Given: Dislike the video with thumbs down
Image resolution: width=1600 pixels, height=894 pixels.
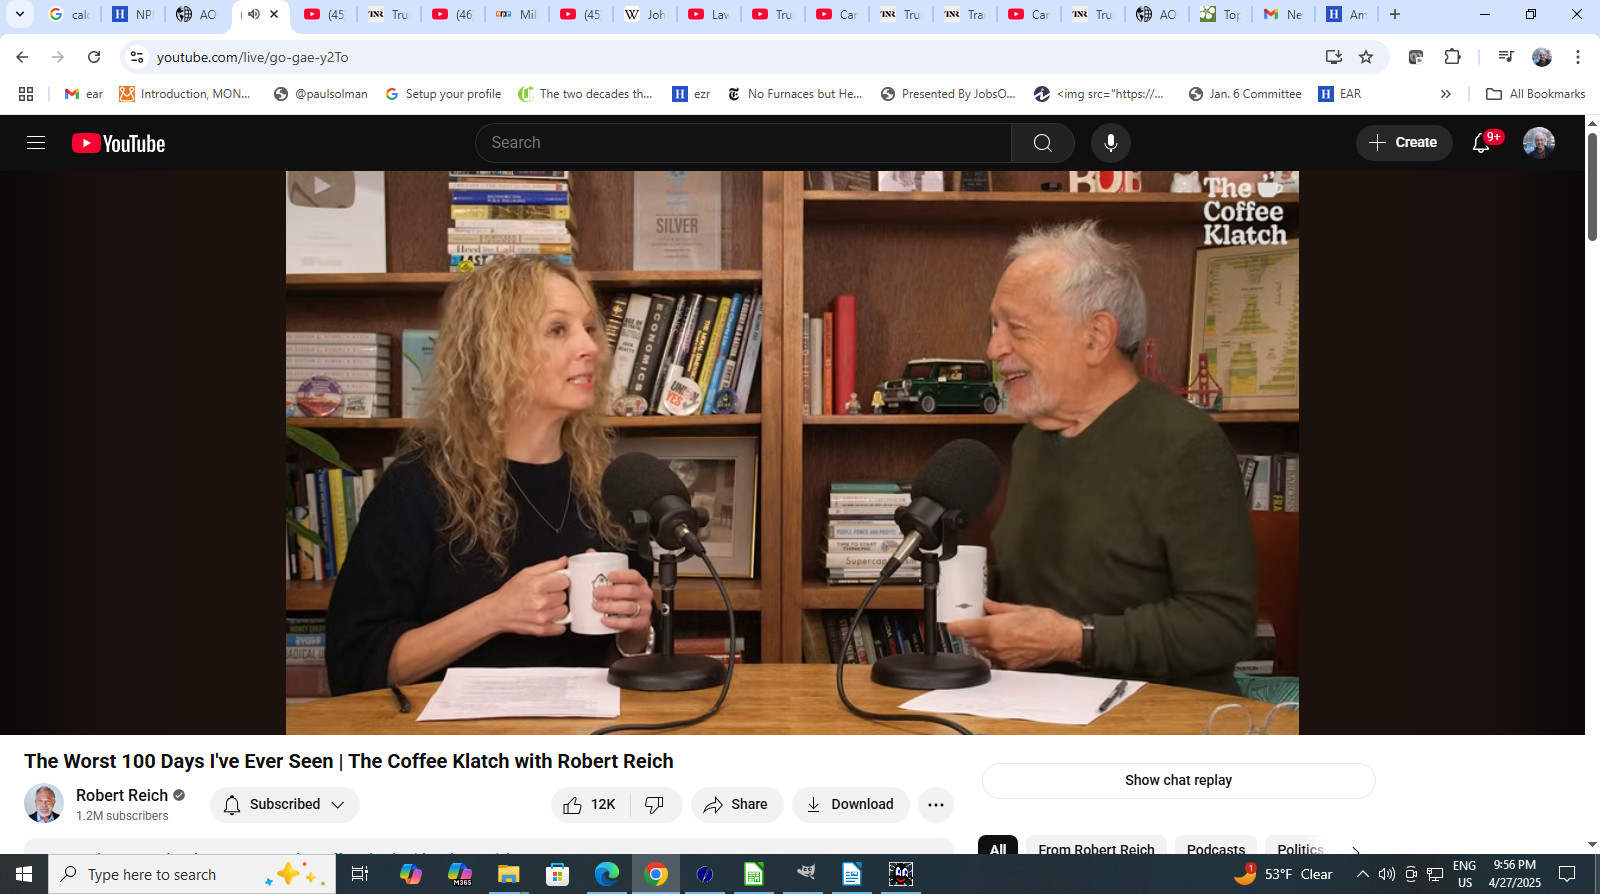Looking at the screenshot, I should [655, 804].
